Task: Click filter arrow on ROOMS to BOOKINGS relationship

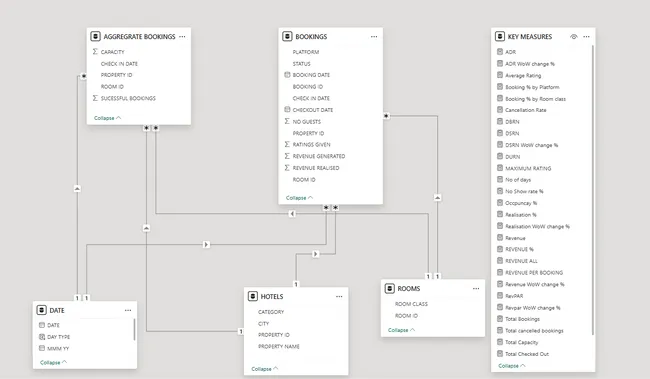Action: [437, 198]
